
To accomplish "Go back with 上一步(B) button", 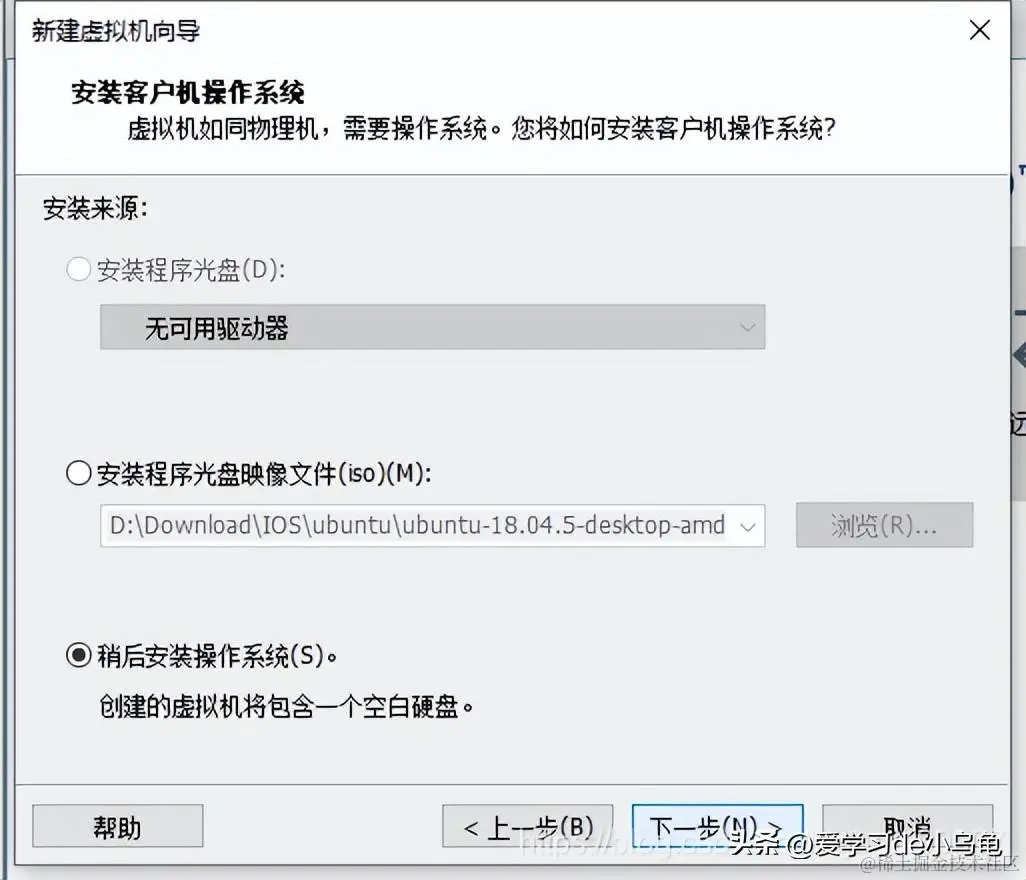I will [x=527, y=826].
